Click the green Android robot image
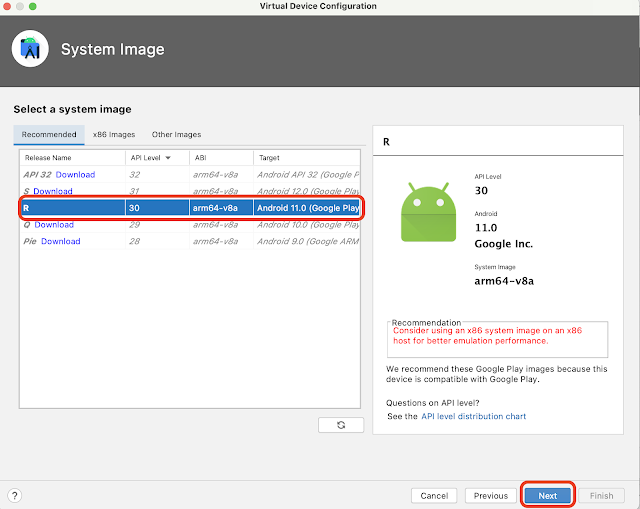Screen dimensions: 640x509 tap(420, 215)
